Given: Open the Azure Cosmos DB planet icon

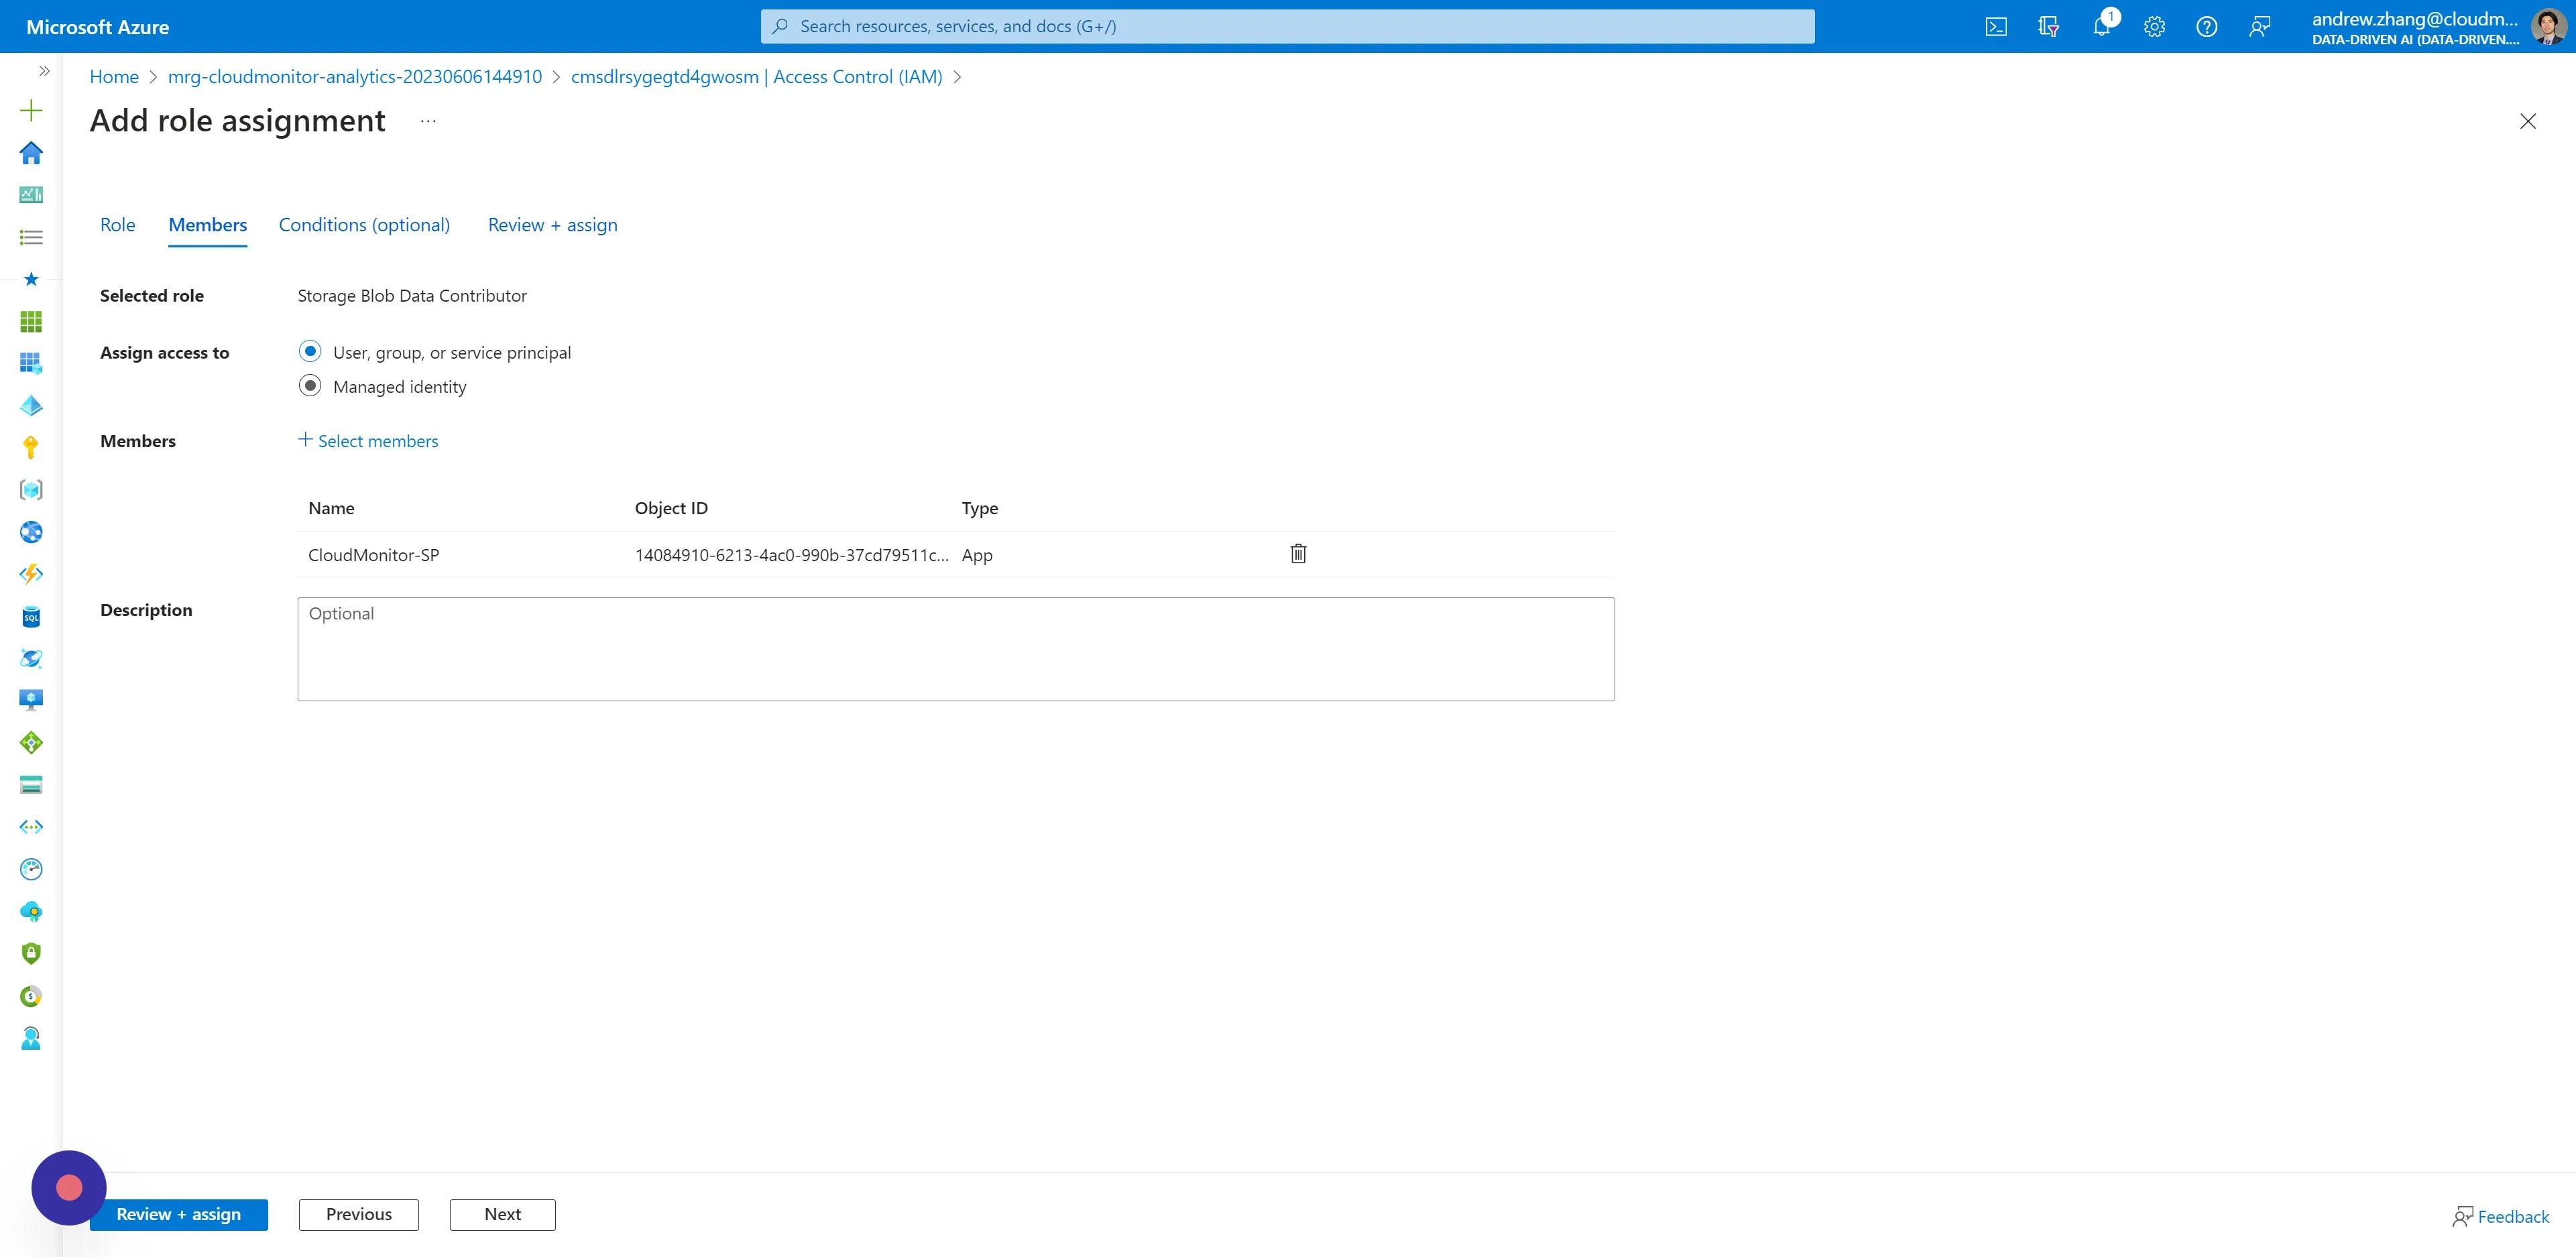Looking at the screenshot, I should [x=31, y=658].
